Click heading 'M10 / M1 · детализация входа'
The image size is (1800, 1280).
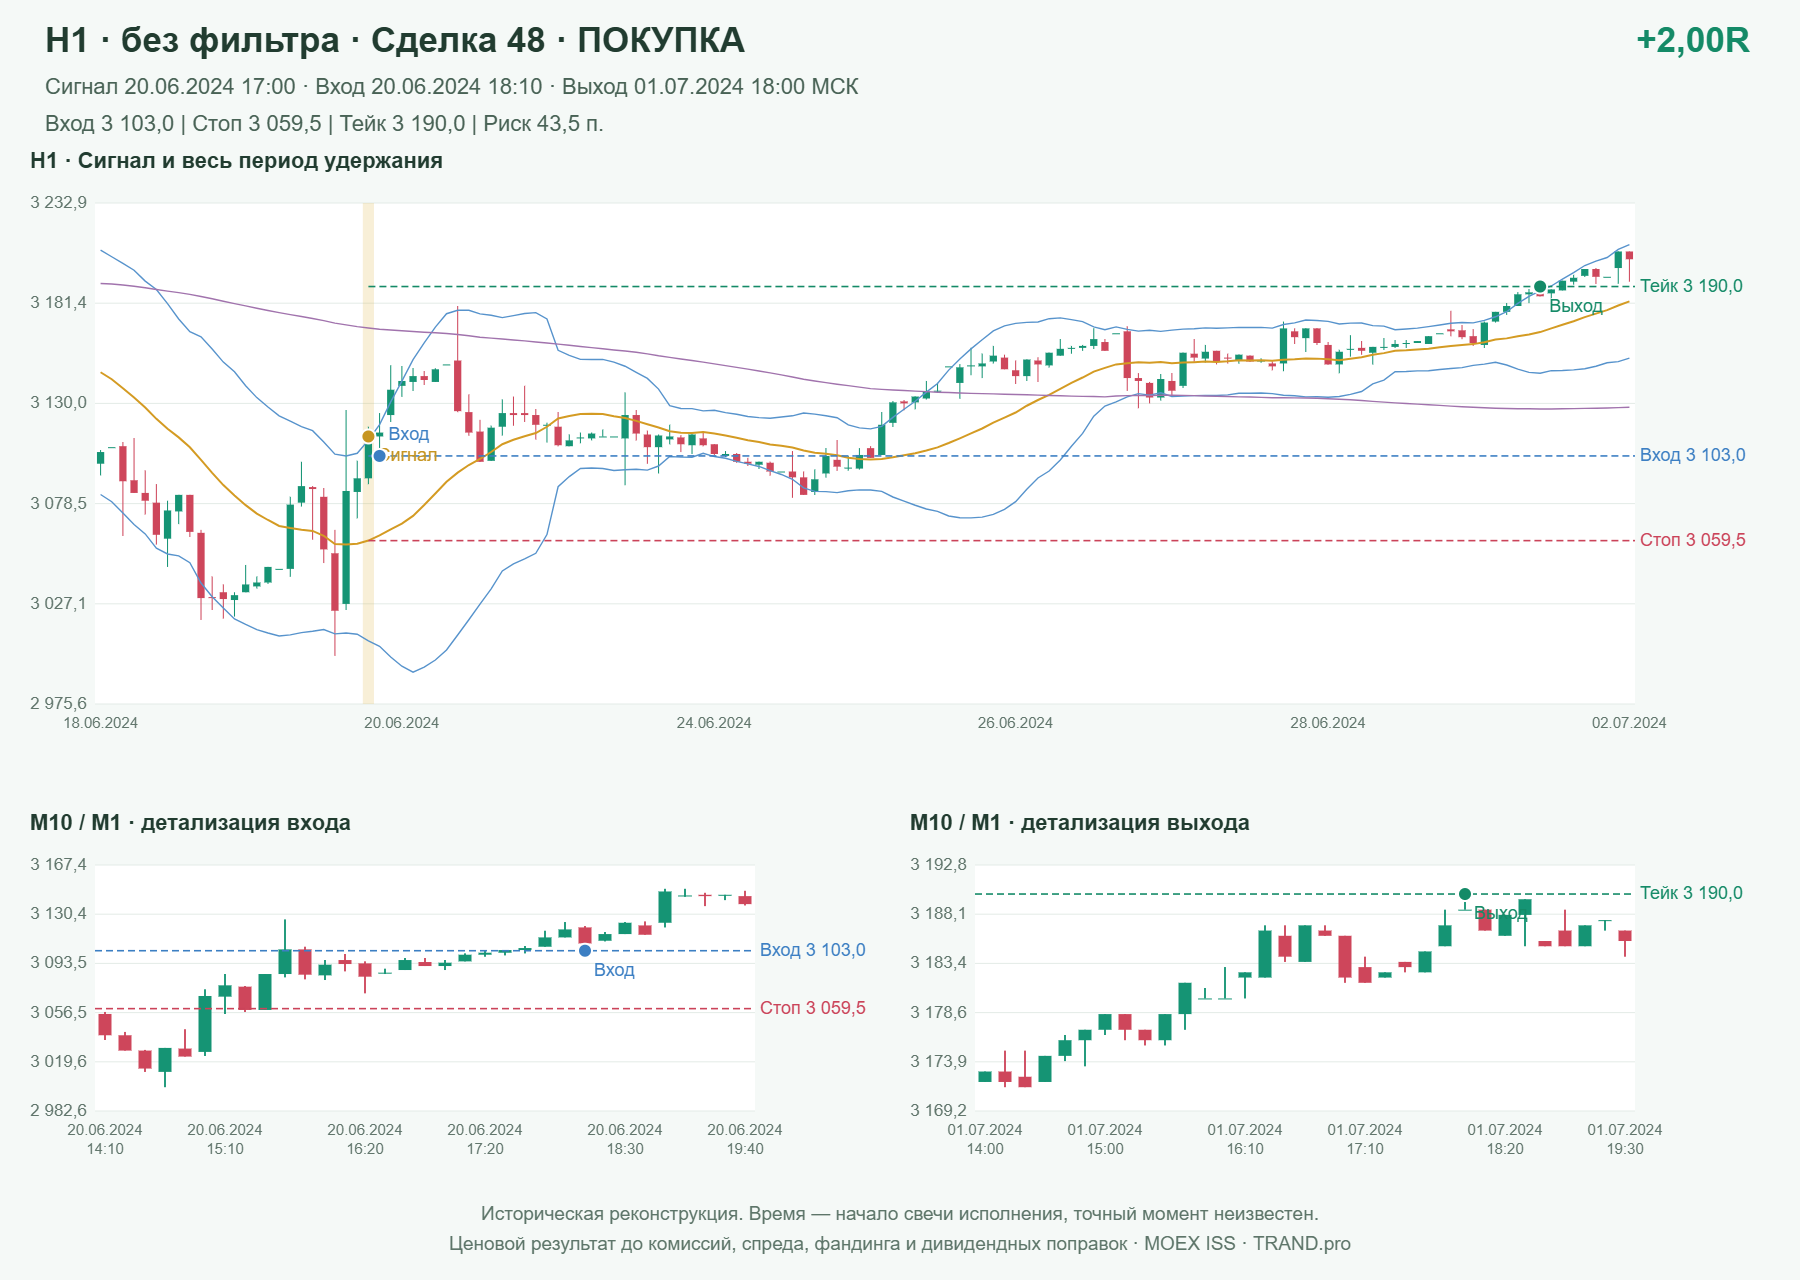[x=190, y=823]
